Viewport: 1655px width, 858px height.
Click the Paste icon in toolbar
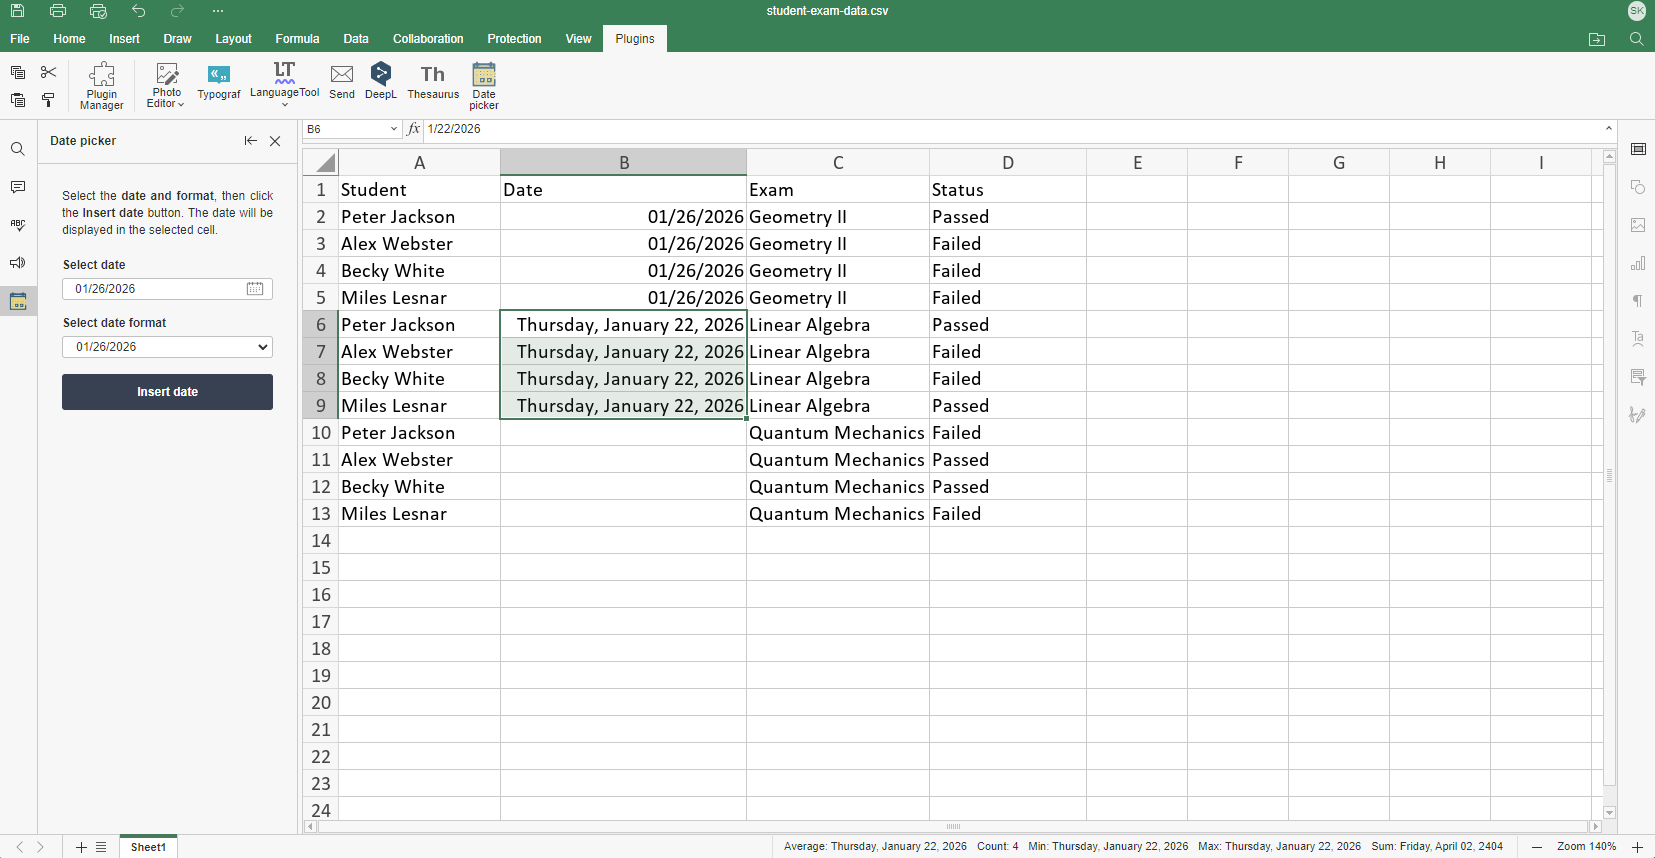point(18,100)
